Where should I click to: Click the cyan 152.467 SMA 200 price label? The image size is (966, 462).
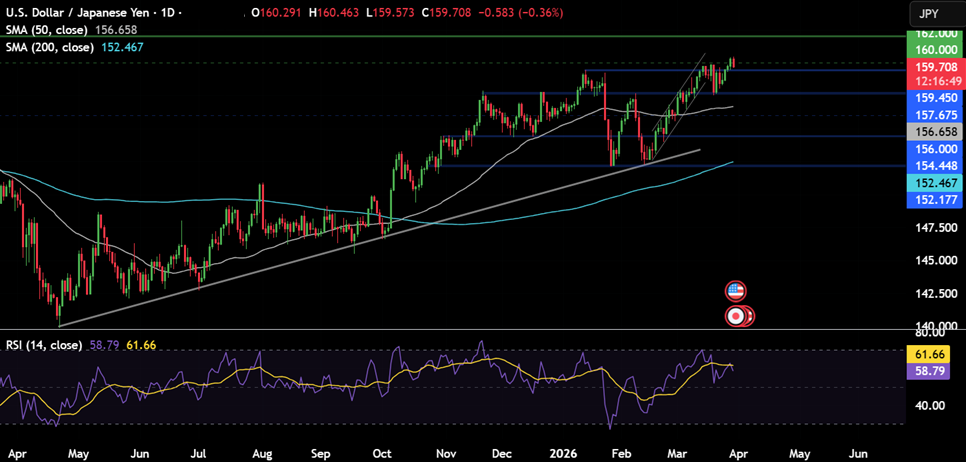tap(934, 183)
